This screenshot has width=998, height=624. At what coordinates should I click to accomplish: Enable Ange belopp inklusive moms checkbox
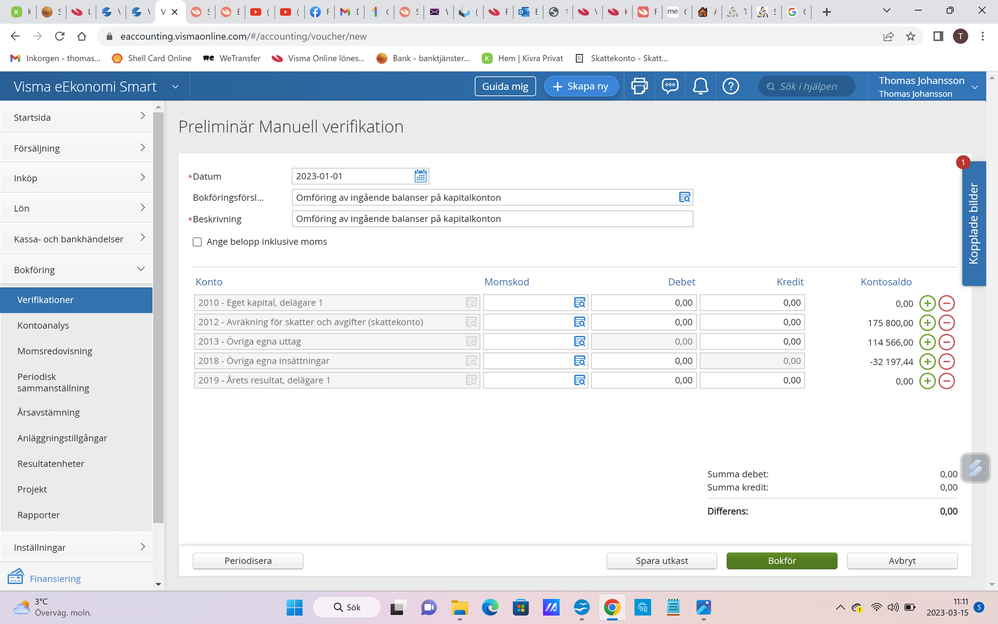(197, 242)
